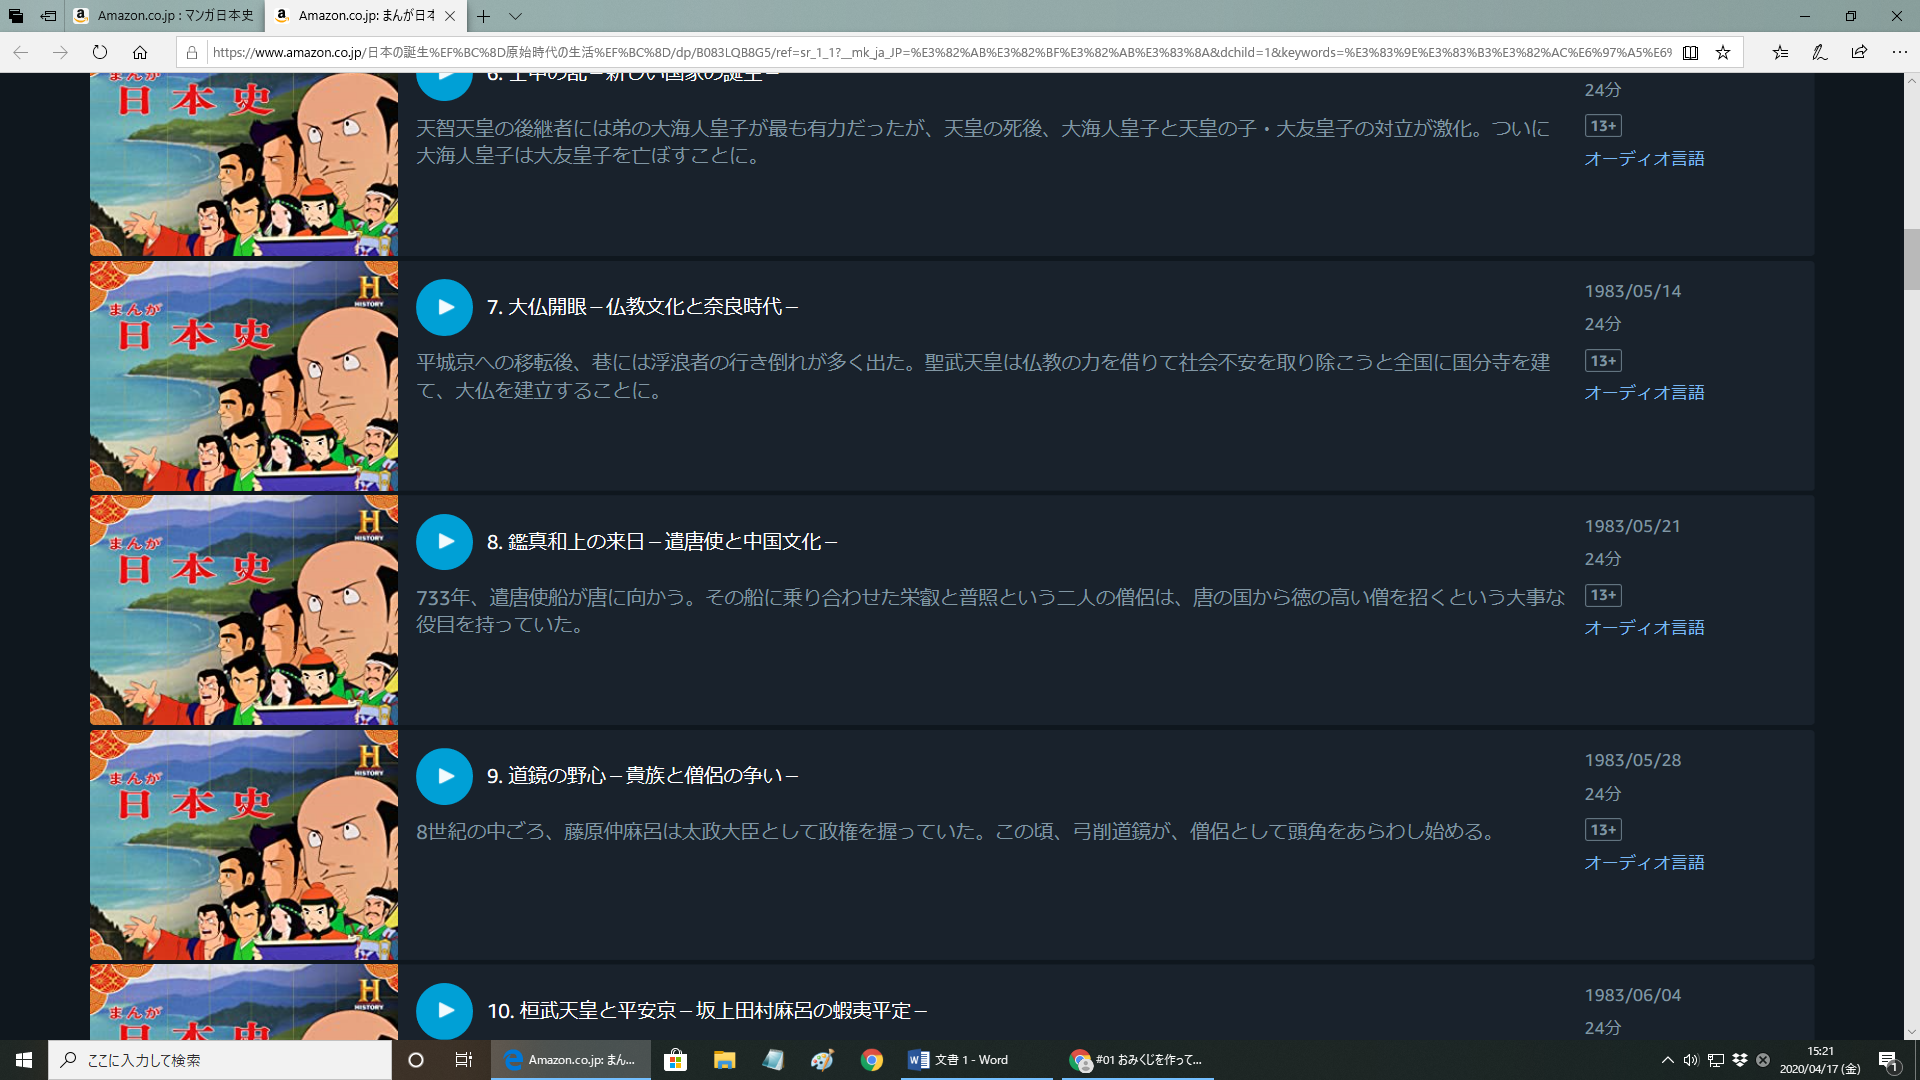
Task: Switch to 文書 1 - Word window
Action: 975,1060
